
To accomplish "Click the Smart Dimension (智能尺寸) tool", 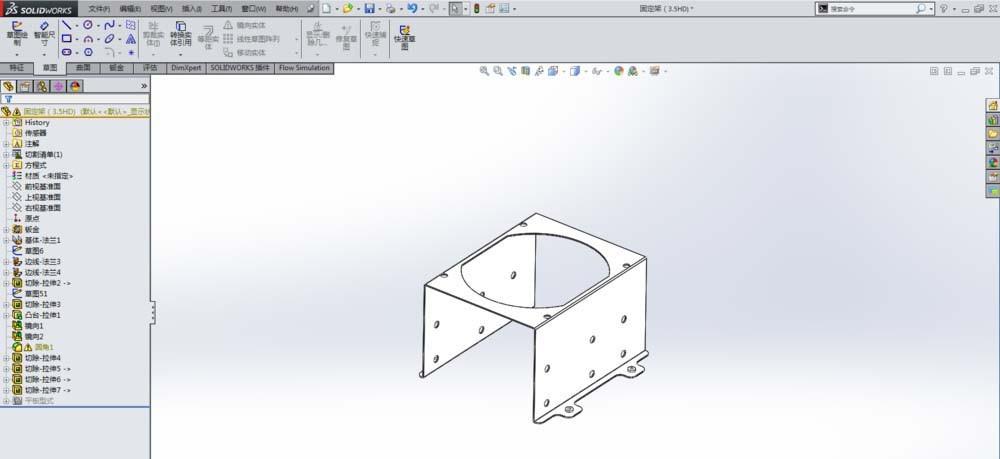I will pos(45,34).
